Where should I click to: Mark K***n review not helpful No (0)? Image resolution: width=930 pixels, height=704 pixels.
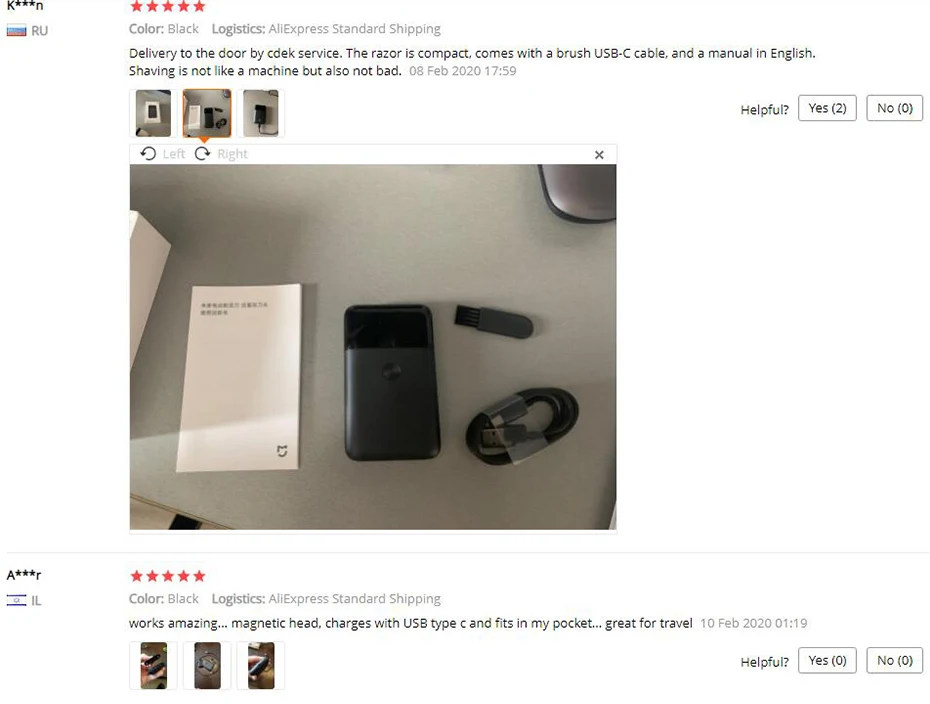click(894, 108)
